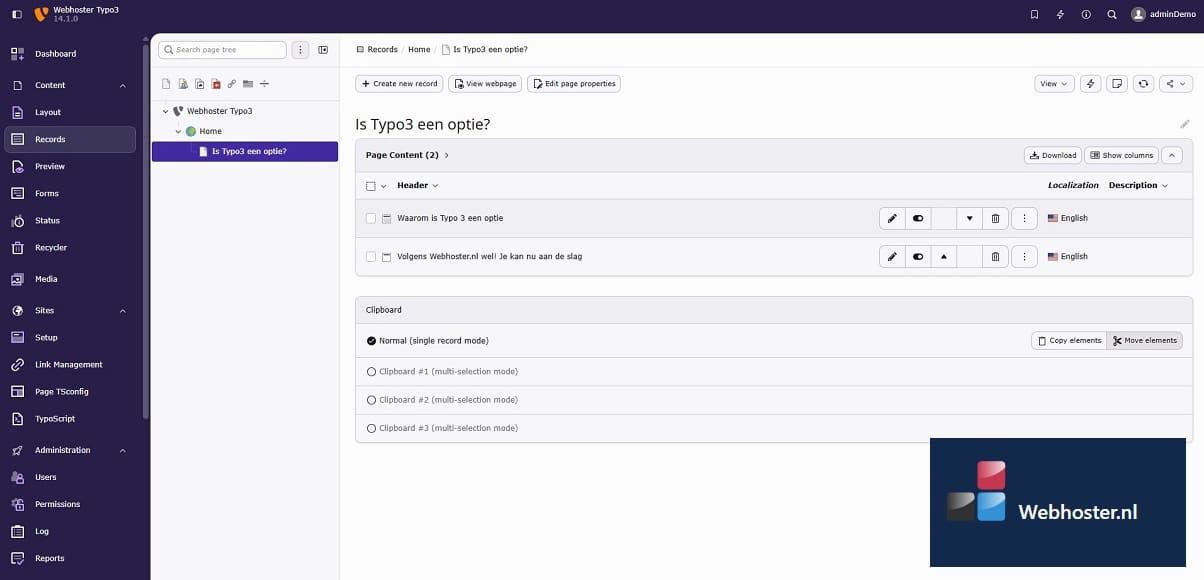Open the bookmarks panel in the top bar
The width and height of the screenshot is (1204, 580).
coord(1035,15)
